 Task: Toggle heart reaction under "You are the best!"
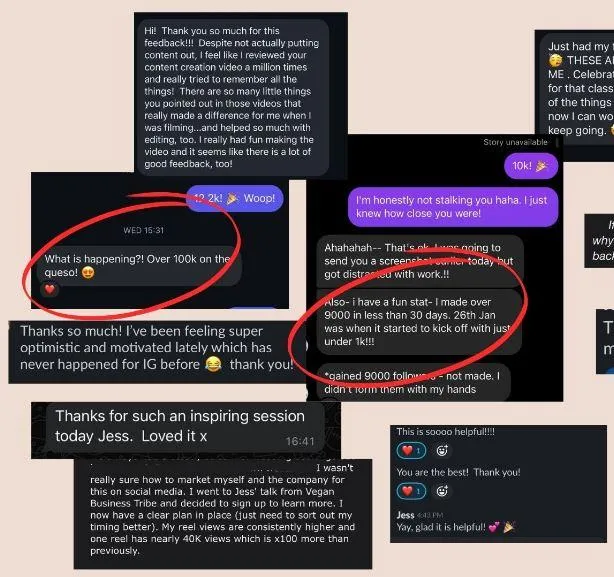pos(411,491)
